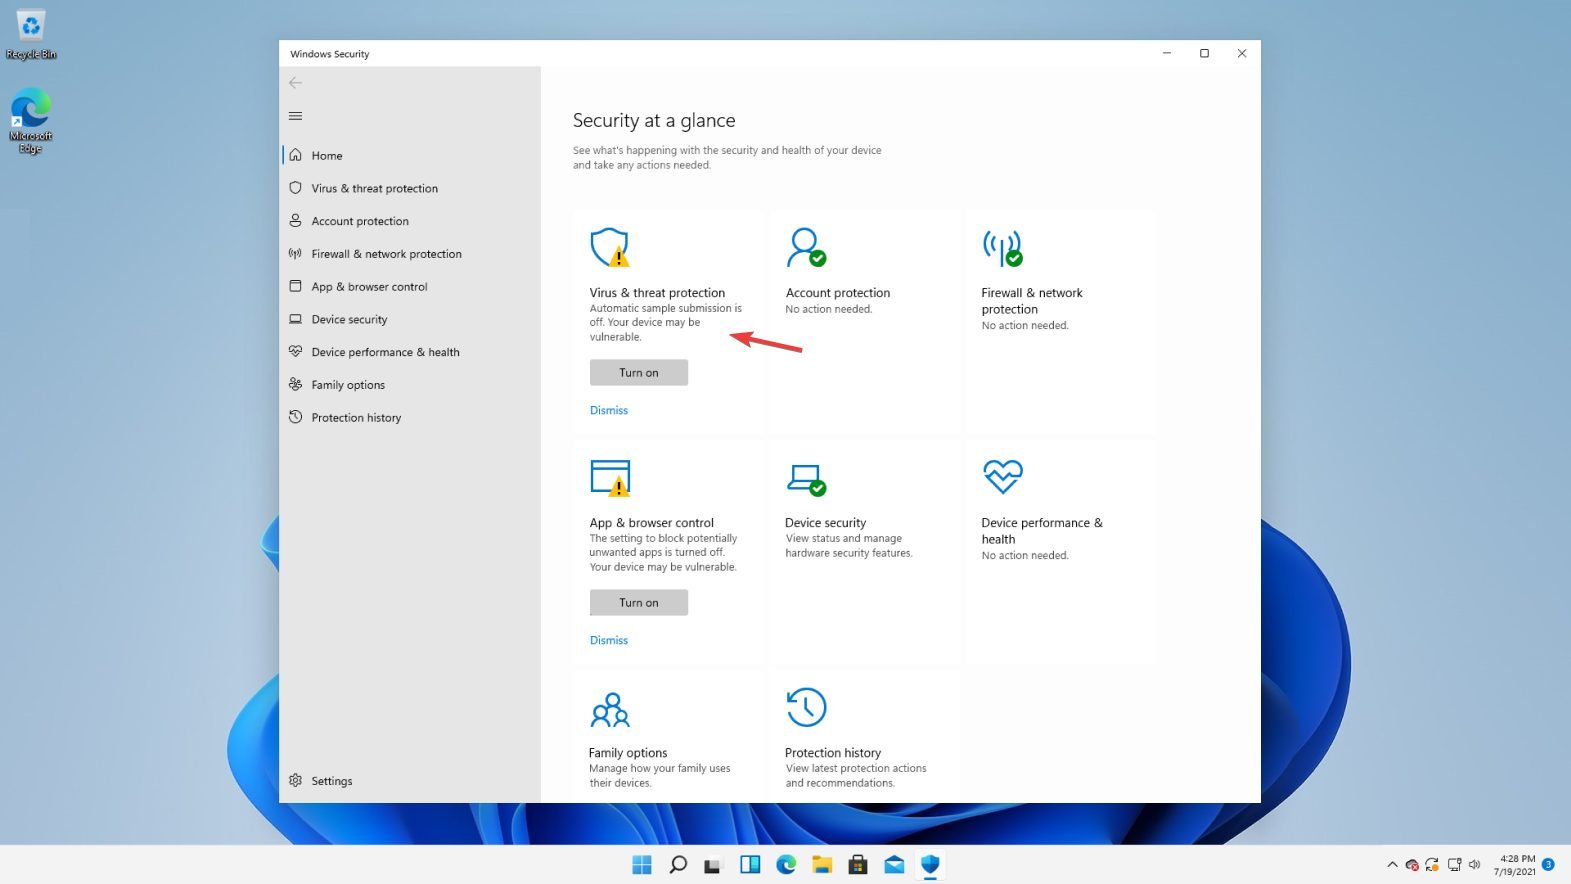Minimize the Windows Security window
The image size is (1571, 884).
[1166, 53]
